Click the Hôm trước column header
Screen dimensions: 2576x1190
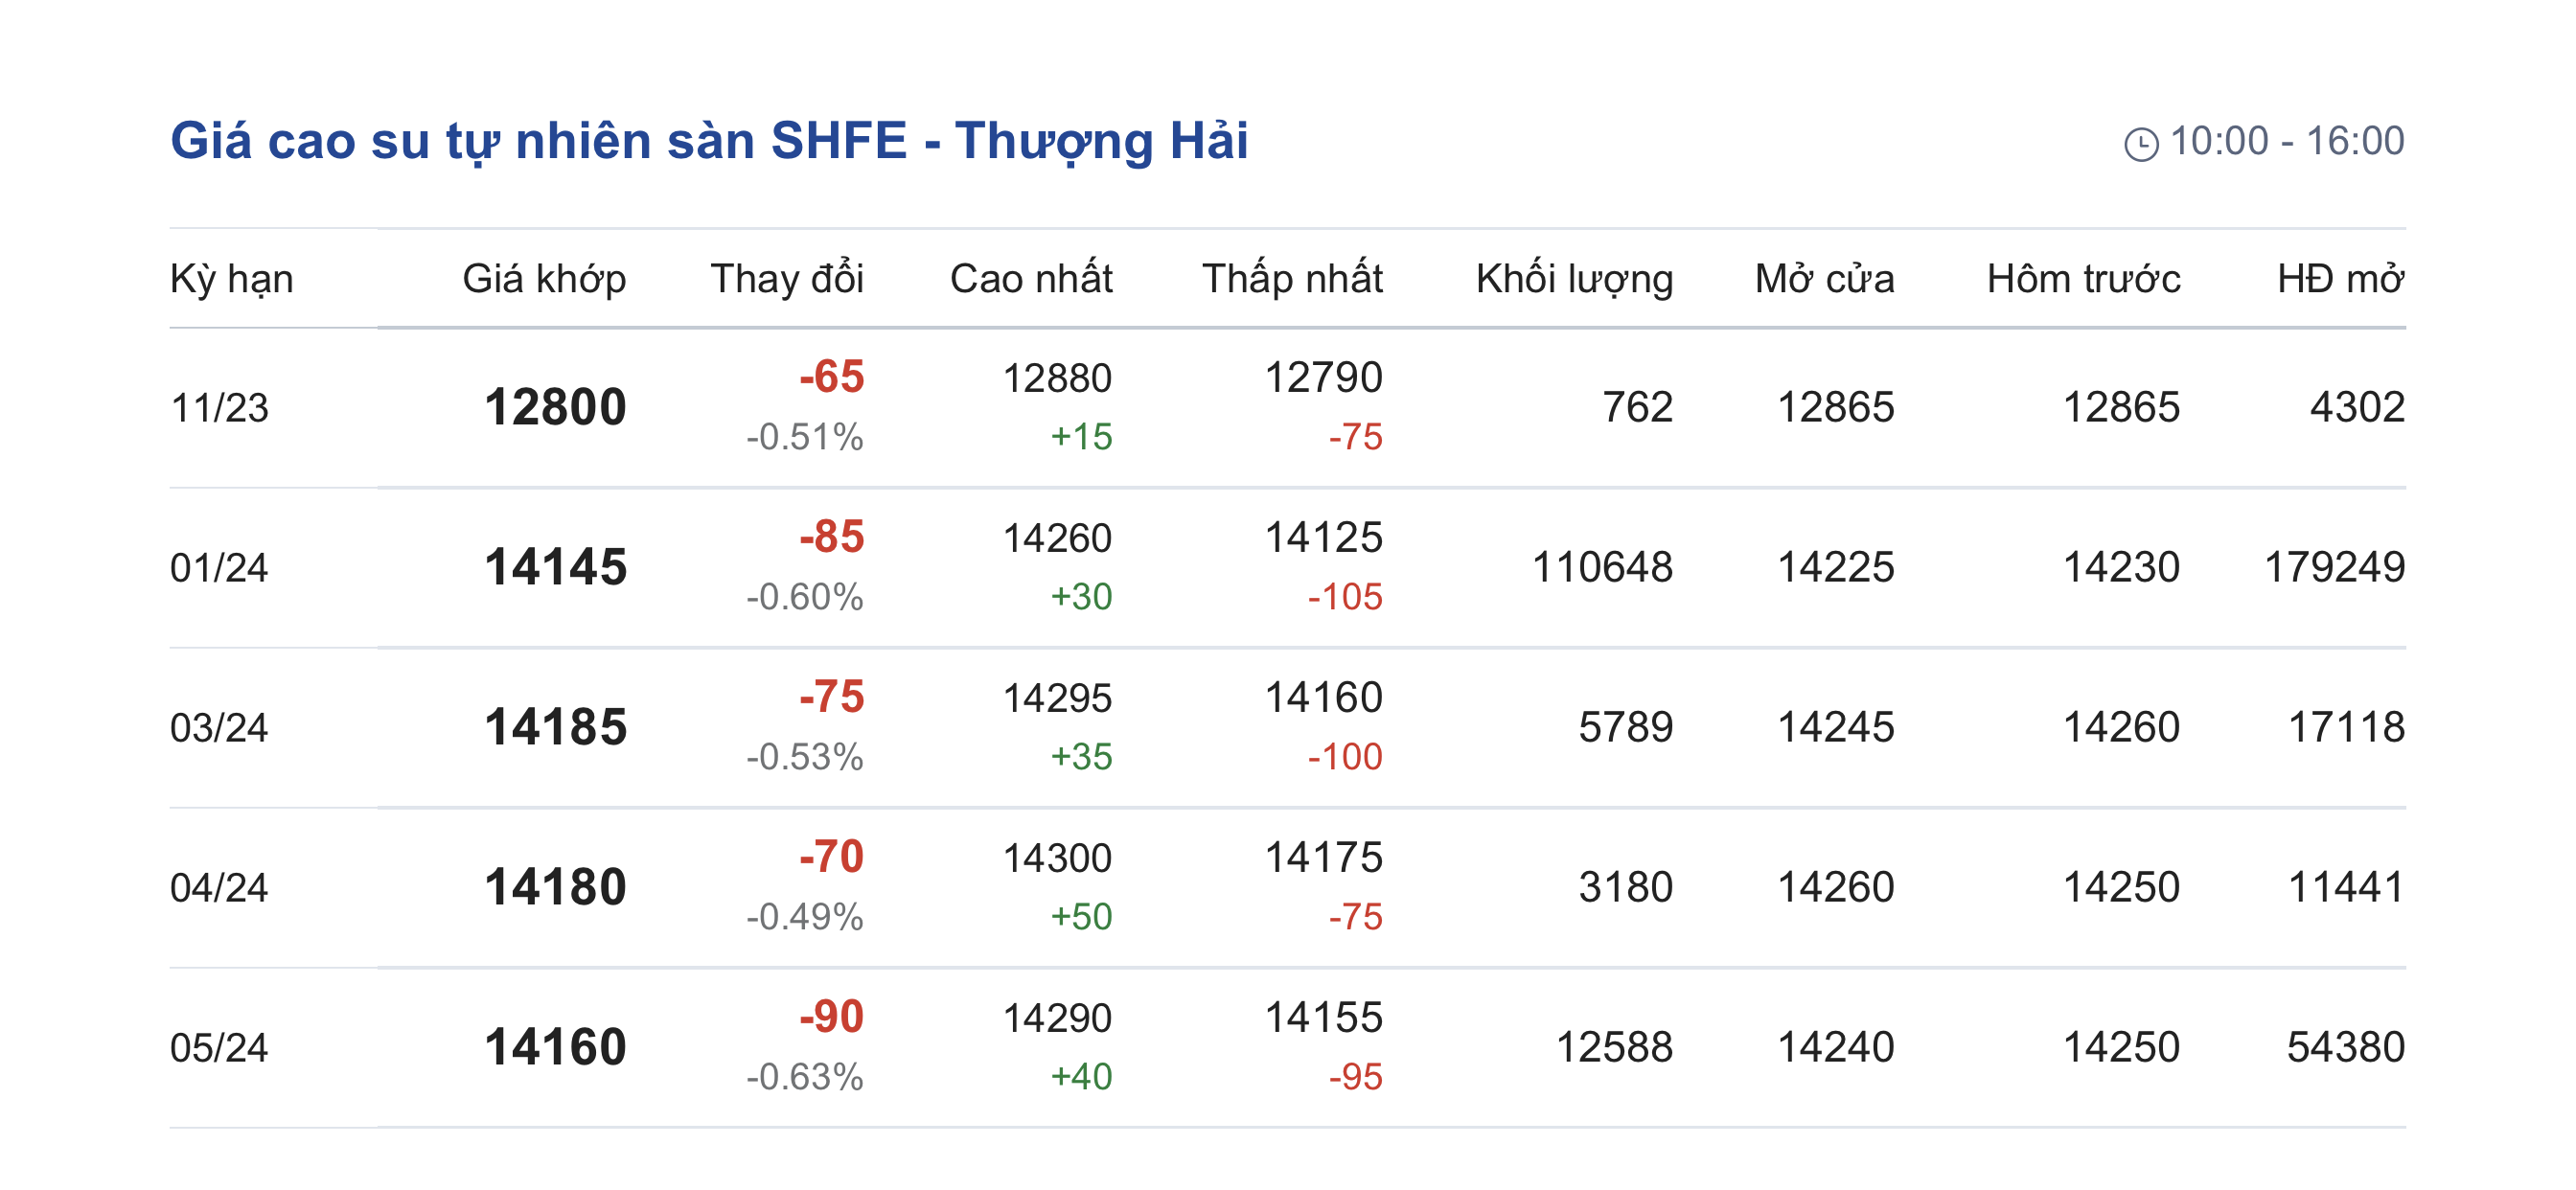[x=2083, y=278]
